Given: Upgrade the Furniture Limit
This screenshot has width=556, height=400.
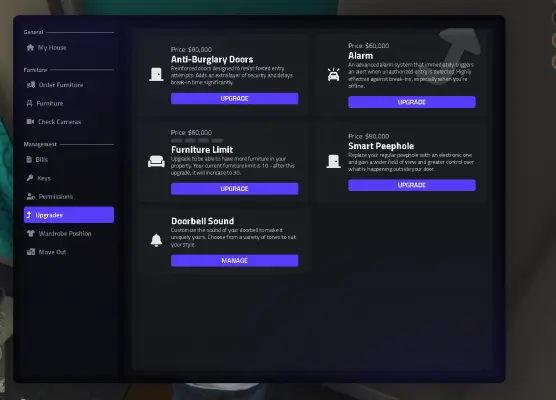Looking at the screenshot, I should pos(234,189).
